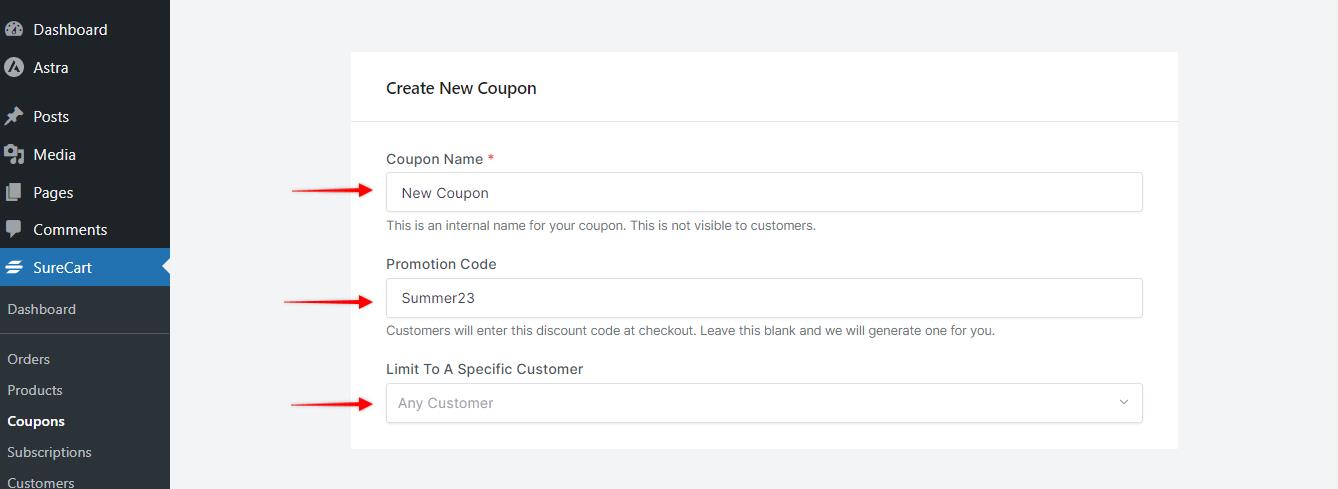Open the SureCart menu item
The width and height of the screenshot is (1338, 489).
click(85, 267)
